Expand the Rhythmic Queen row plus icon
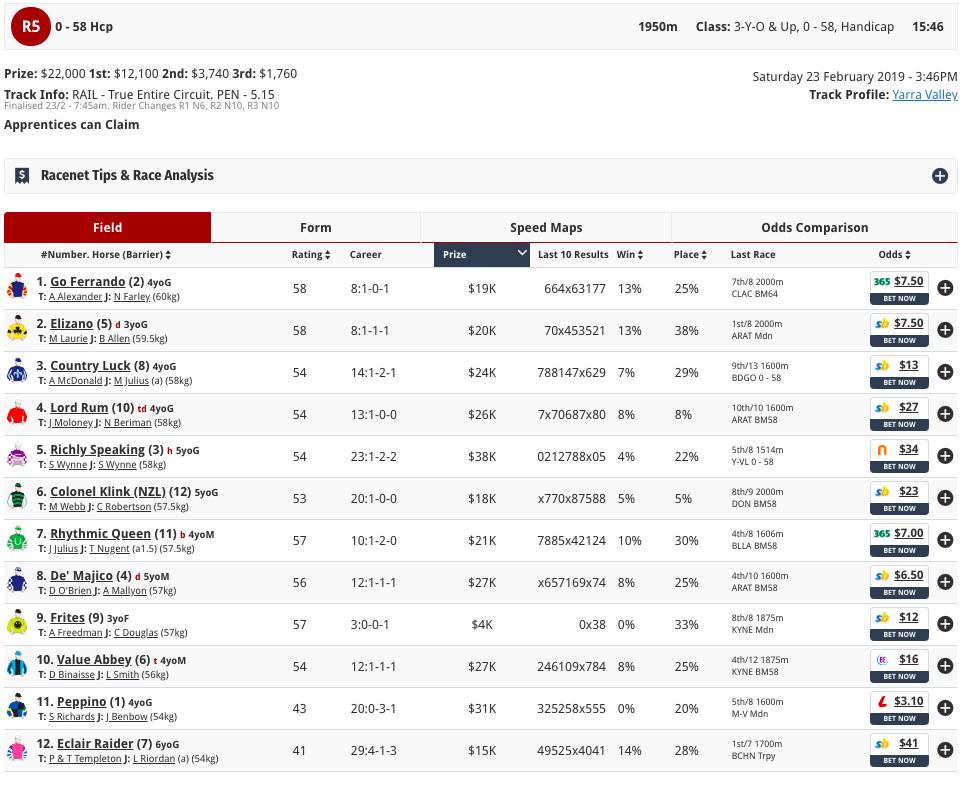Image resolution: width=972 pixels, height=788 pixels. tap(945, 540)
